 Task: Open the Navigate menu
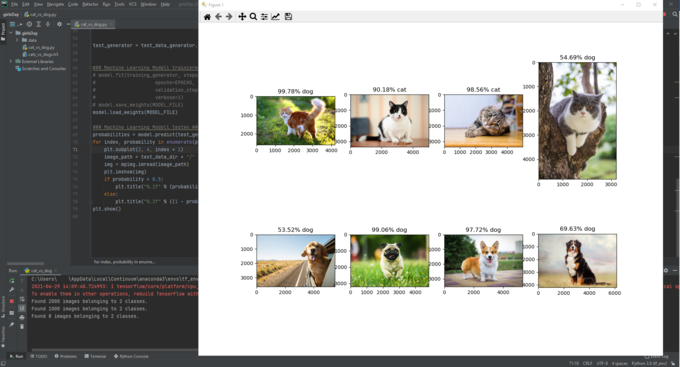[x=55, y=4]
